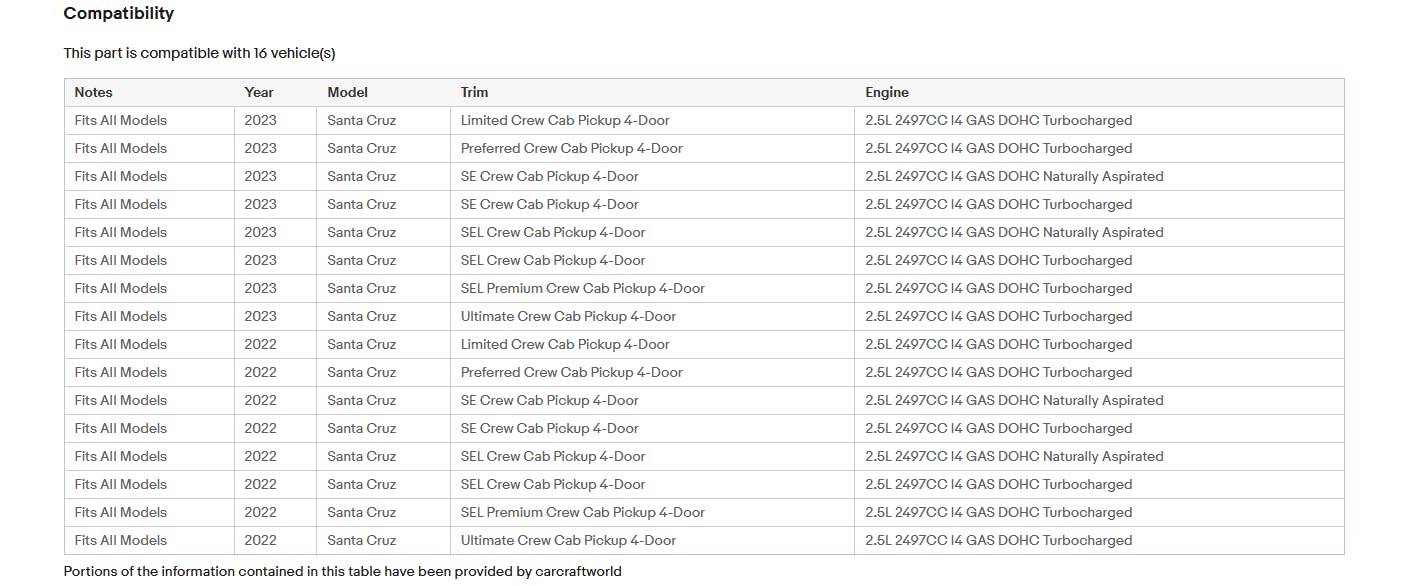
Task: Click 'Fits All Models' in 2023 SEL Premium row
Action: (121, 288)
